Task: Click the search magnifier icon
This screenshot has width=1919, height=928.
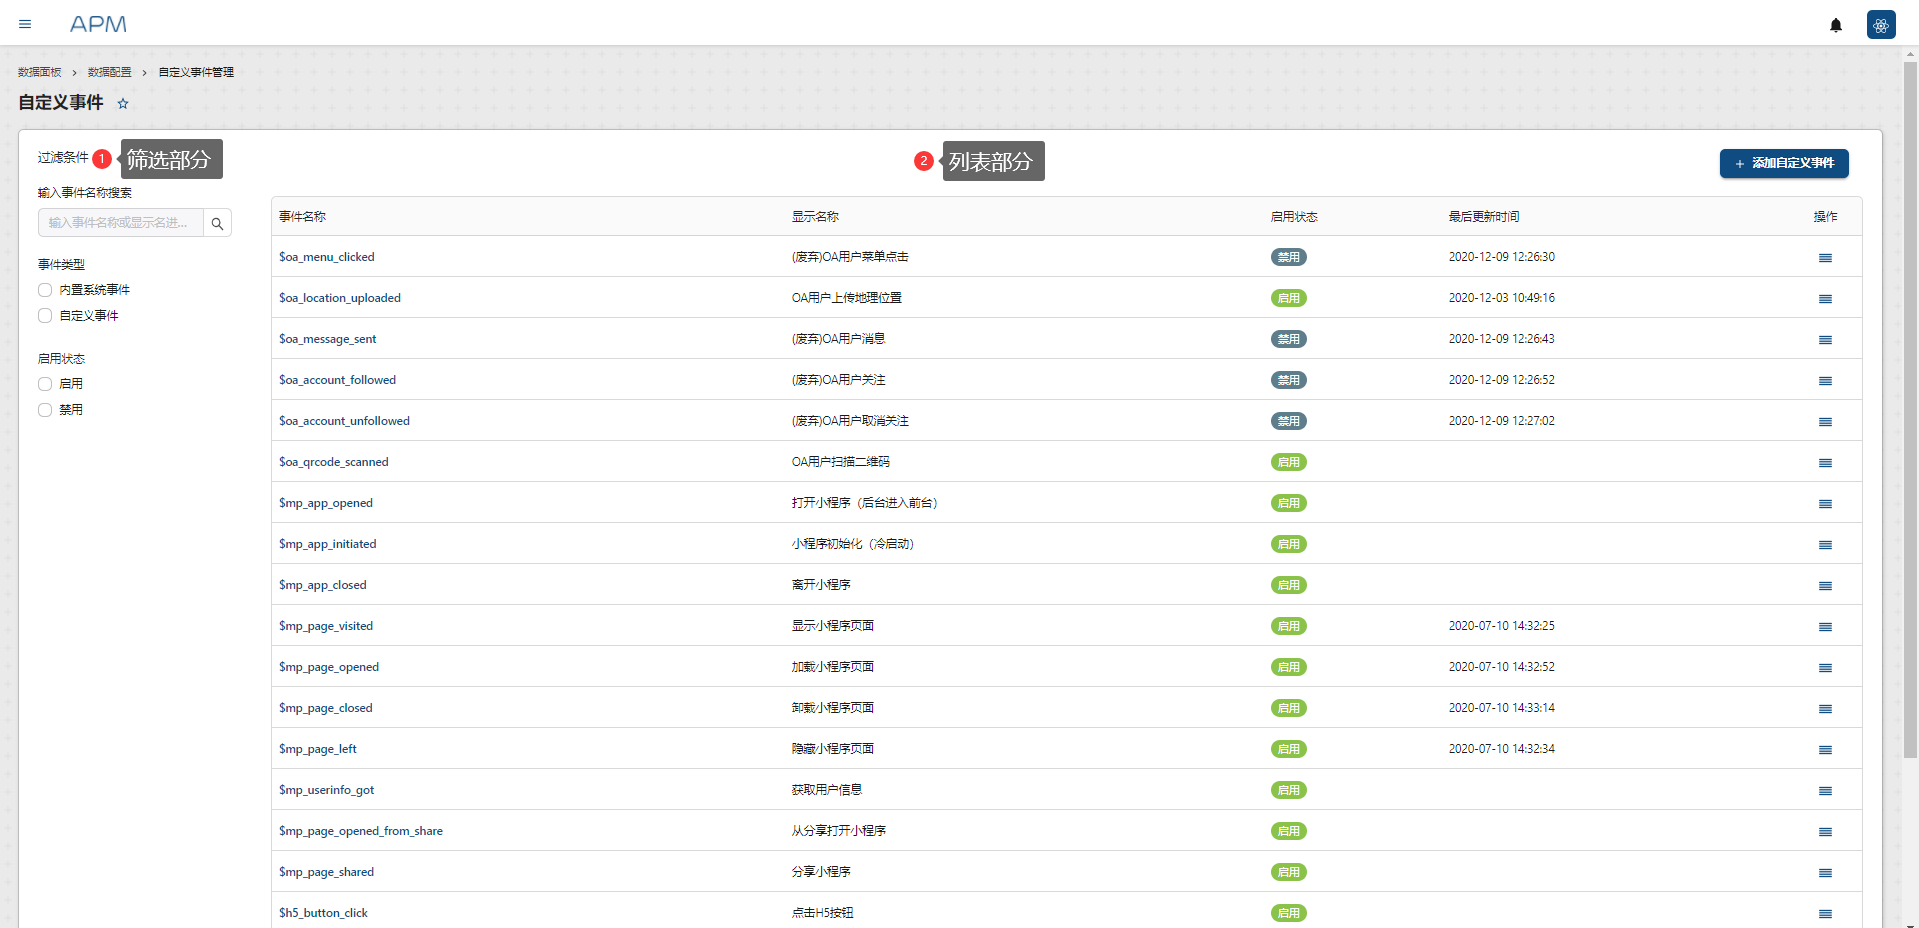Action: (217, 223)
